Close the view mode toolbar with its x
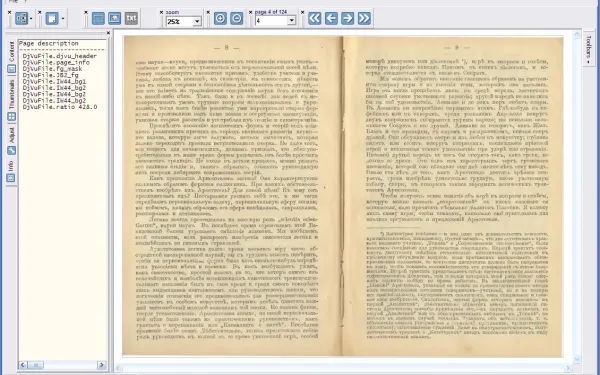The width and height of the screenshot is (600, 375). click(86, 13)
